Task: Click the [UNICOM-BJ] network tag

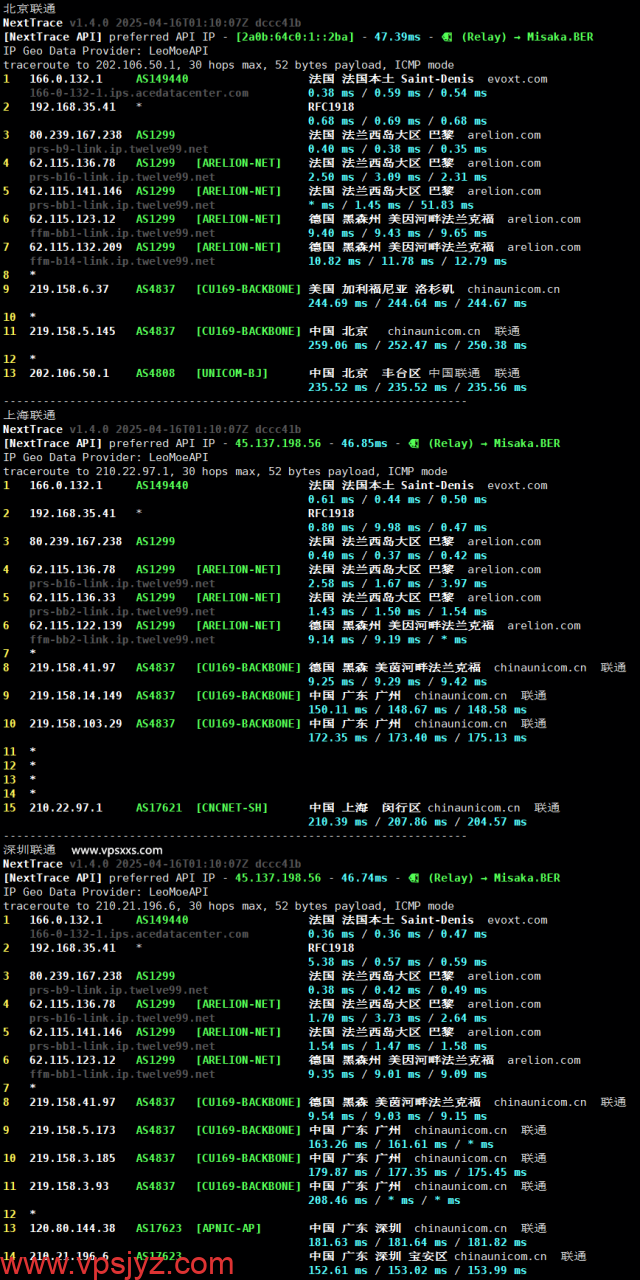Action: [232, 373]
